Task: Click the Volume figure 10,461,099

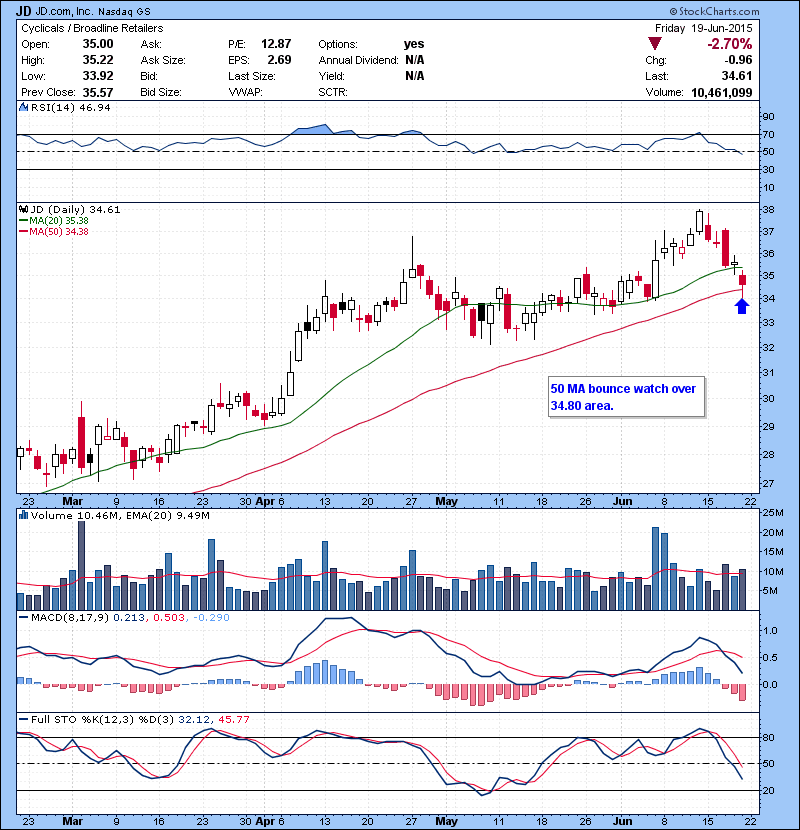Action: (x=722, y=93)
